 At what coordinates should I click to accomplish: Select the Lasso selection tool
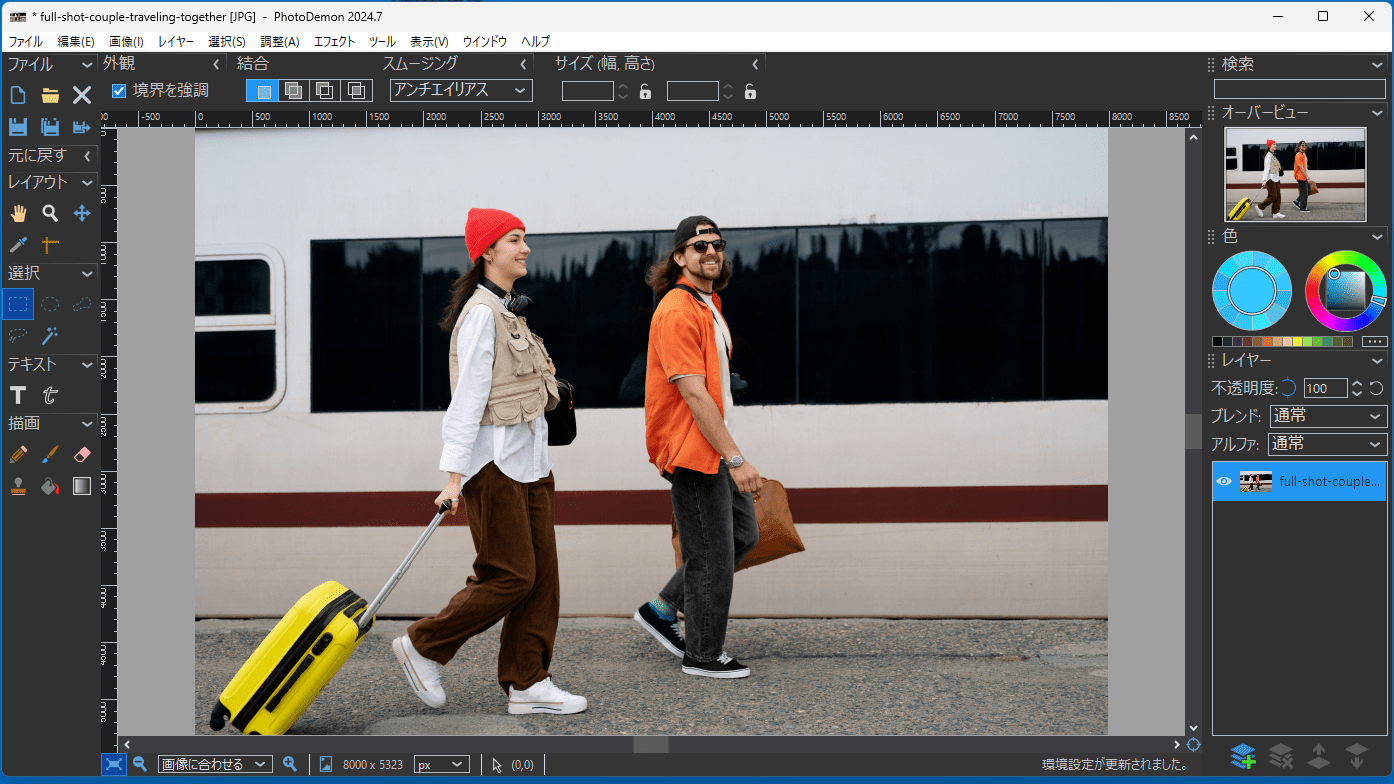pyautogui.click(x=17, y=335)
